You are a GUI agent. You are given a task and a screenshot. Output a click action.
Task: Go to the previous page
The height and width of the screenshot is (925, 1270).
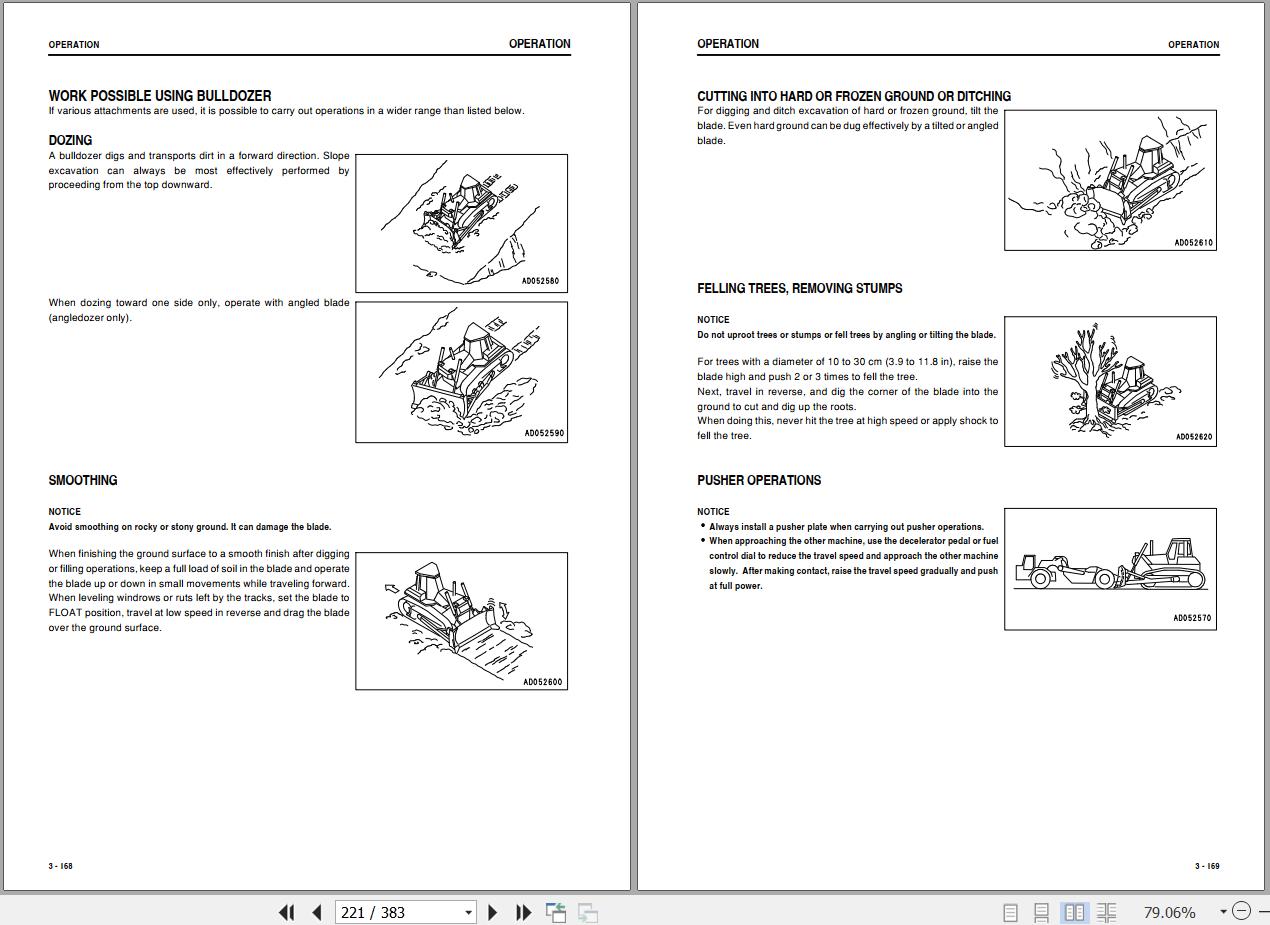coord(317,912)
